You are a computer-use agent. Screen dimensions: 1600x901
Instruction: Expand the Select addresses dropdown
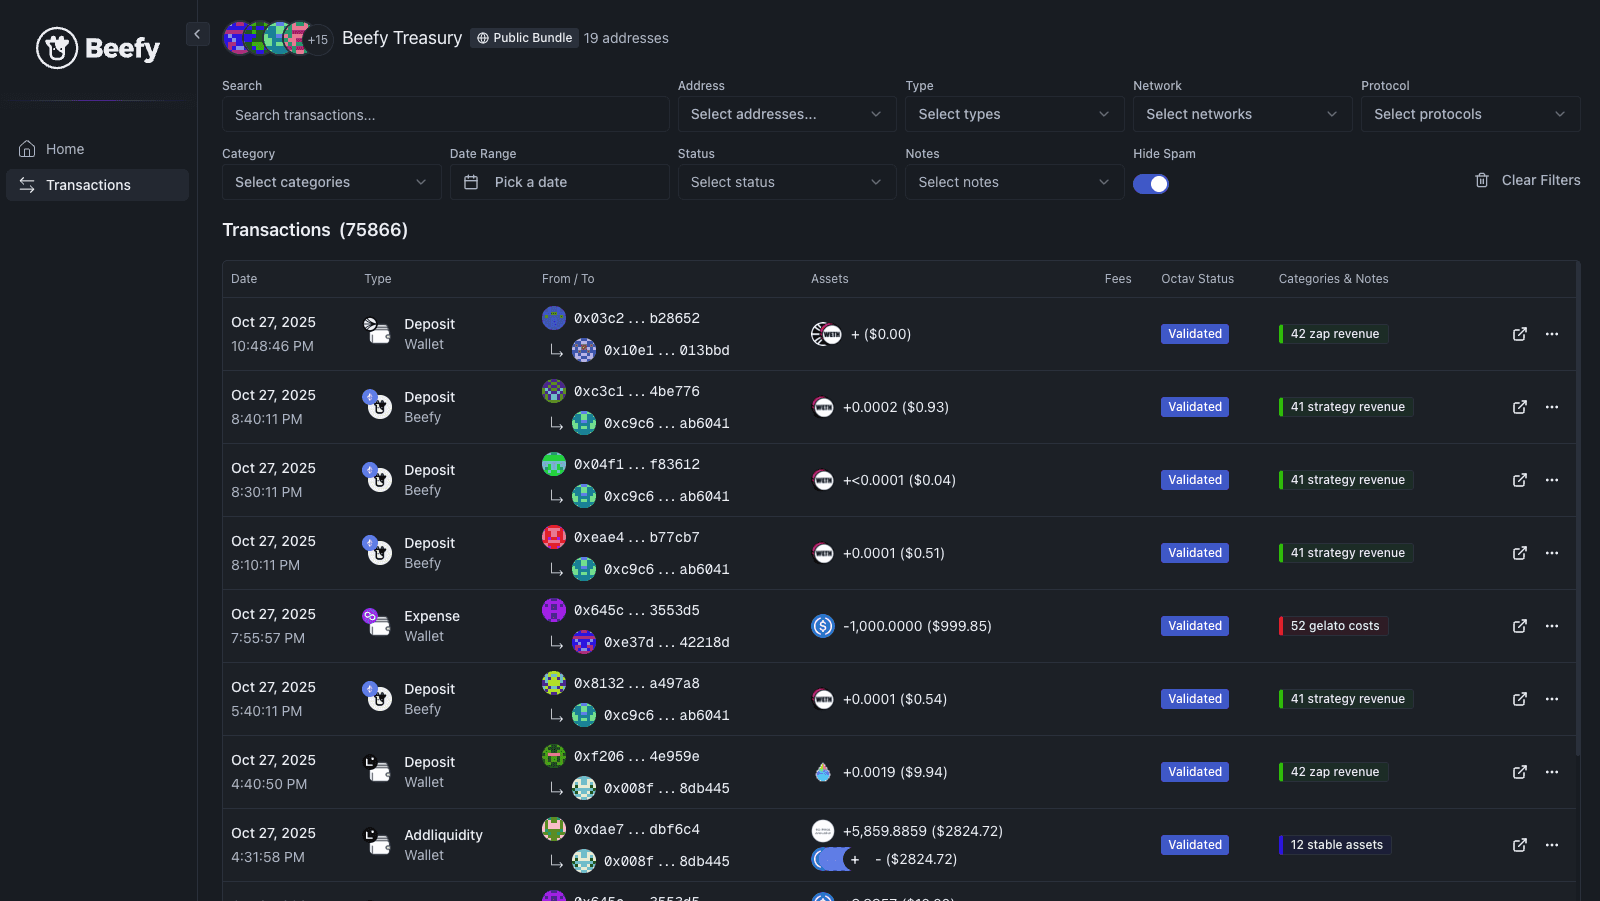pyautogui.click(x=786, y=114)
